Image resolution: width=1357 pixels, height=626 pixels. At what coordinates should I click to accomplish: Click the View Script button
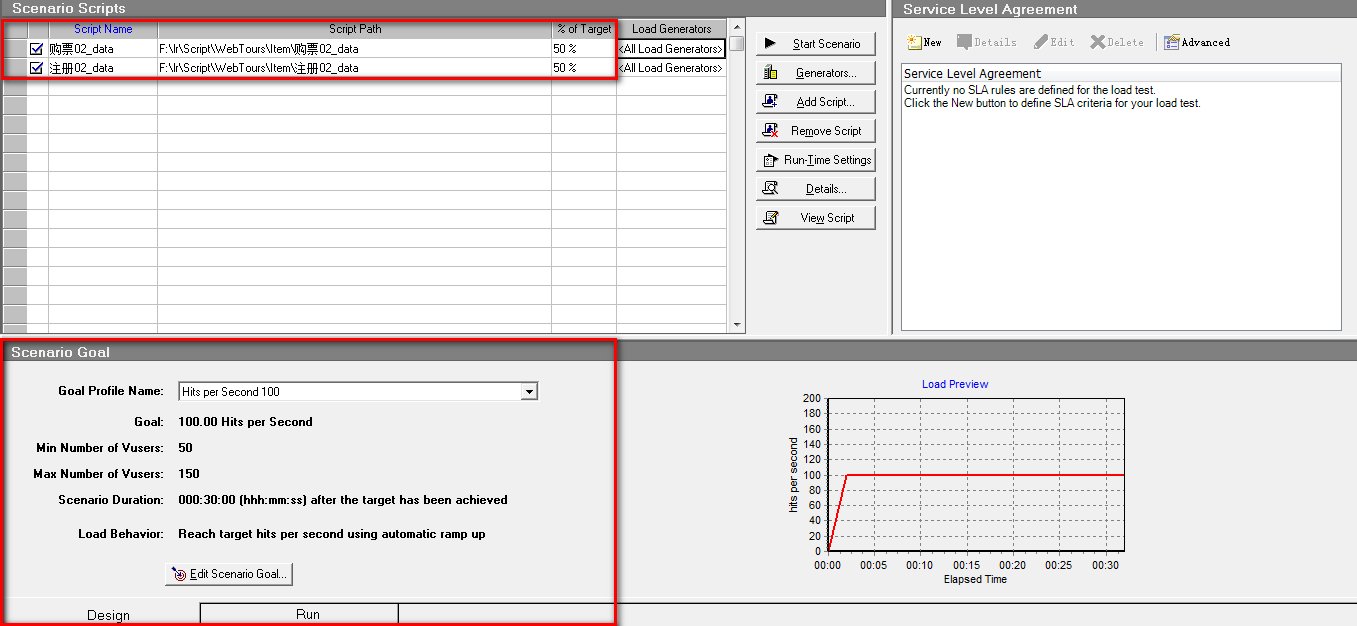point(815,218)
